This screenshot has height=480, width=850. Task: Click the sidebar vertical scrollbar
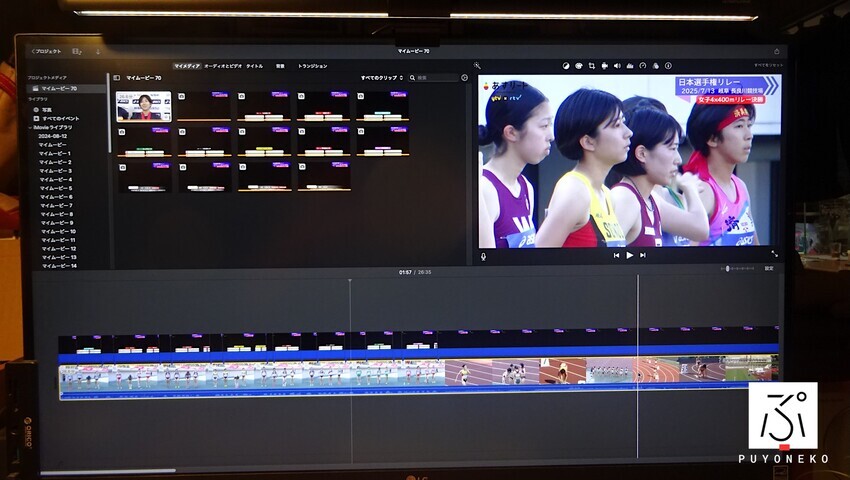point(110,114)
